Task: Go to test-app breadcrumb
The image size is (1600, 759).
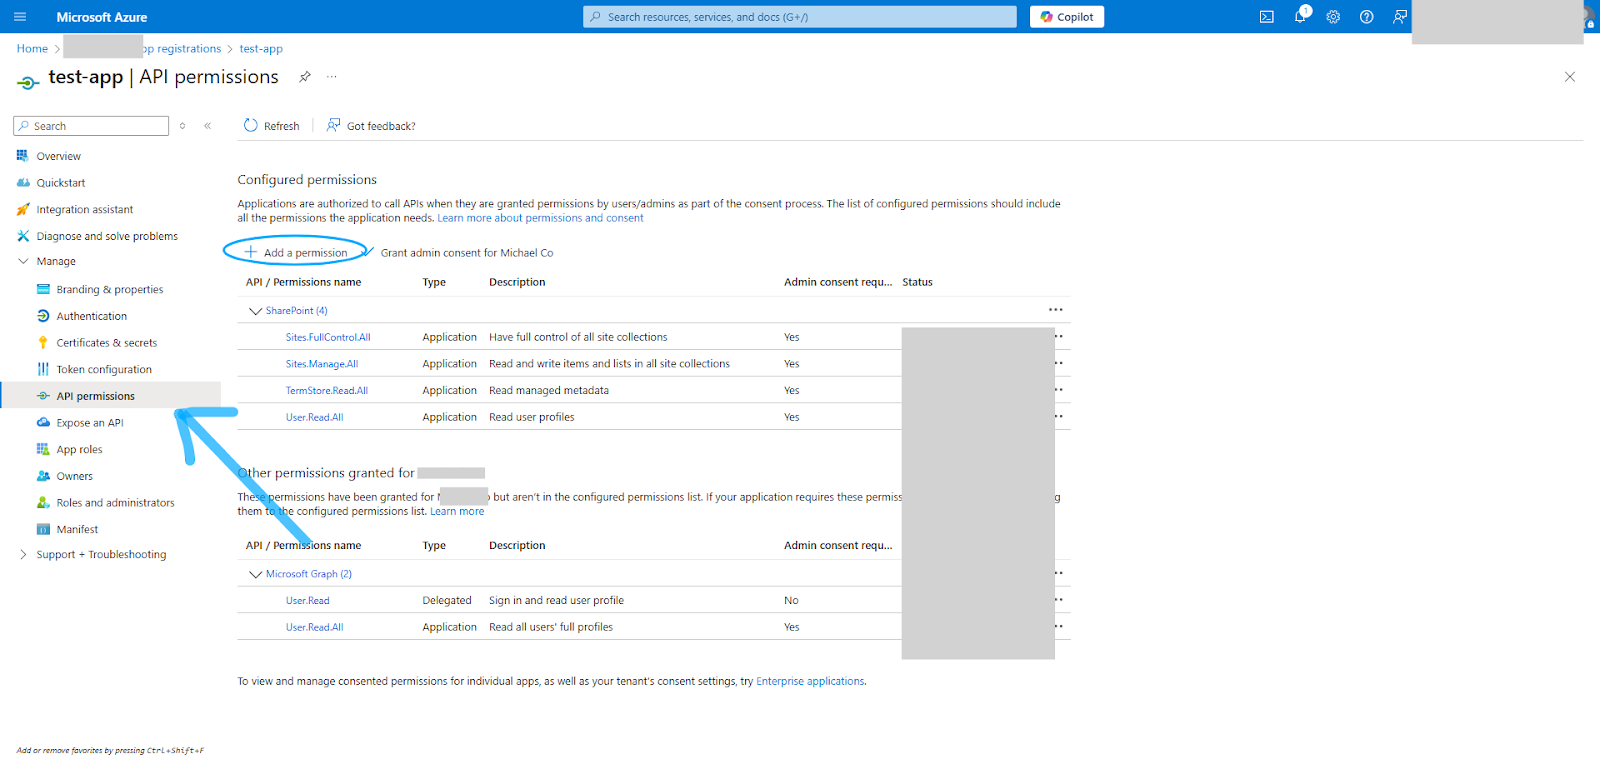Action: [261, 49]
